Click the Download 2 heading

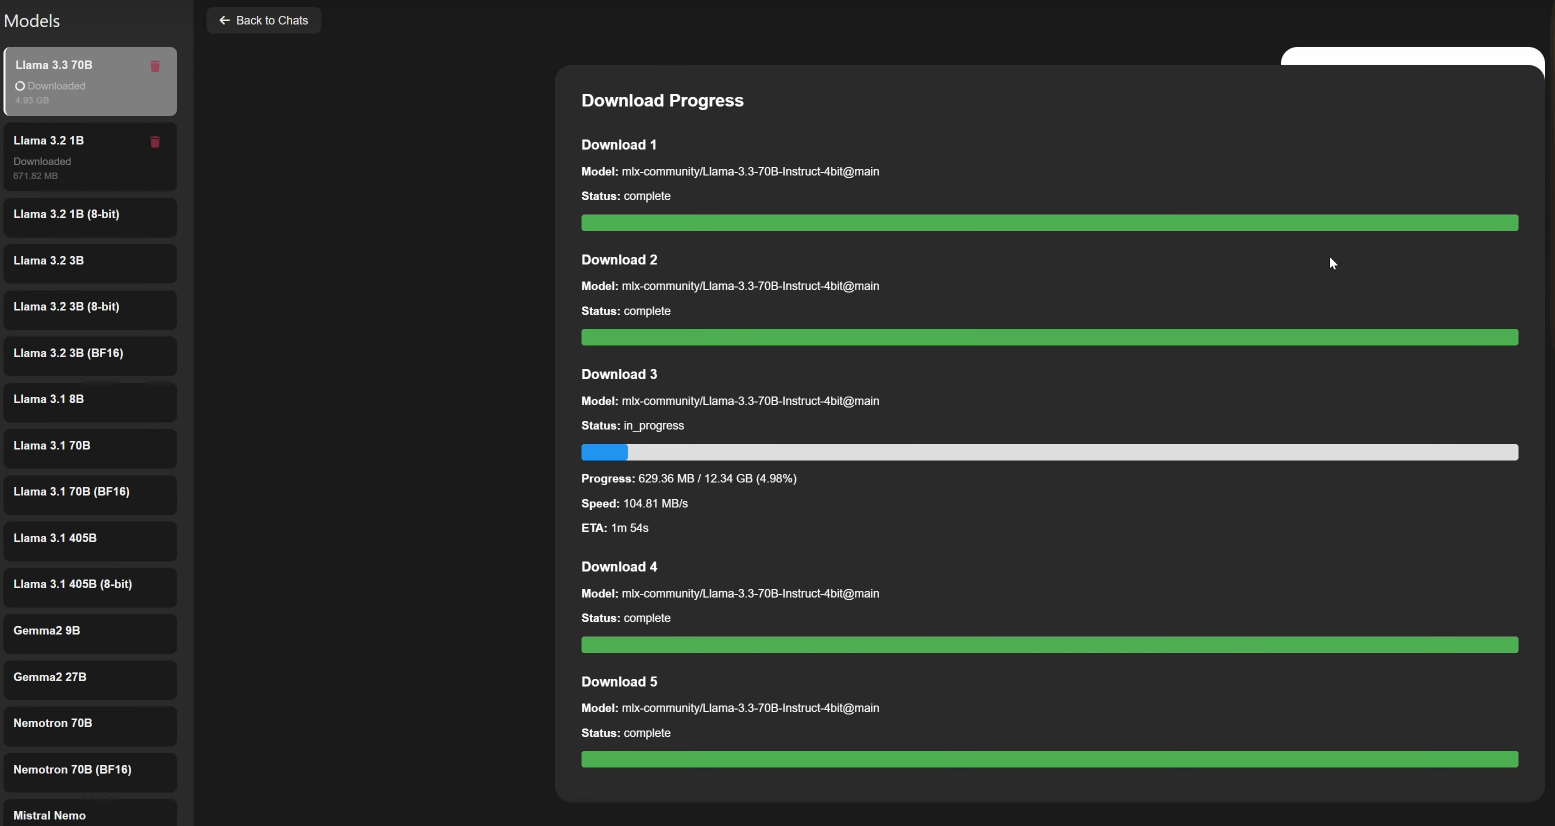coord(619,260)
